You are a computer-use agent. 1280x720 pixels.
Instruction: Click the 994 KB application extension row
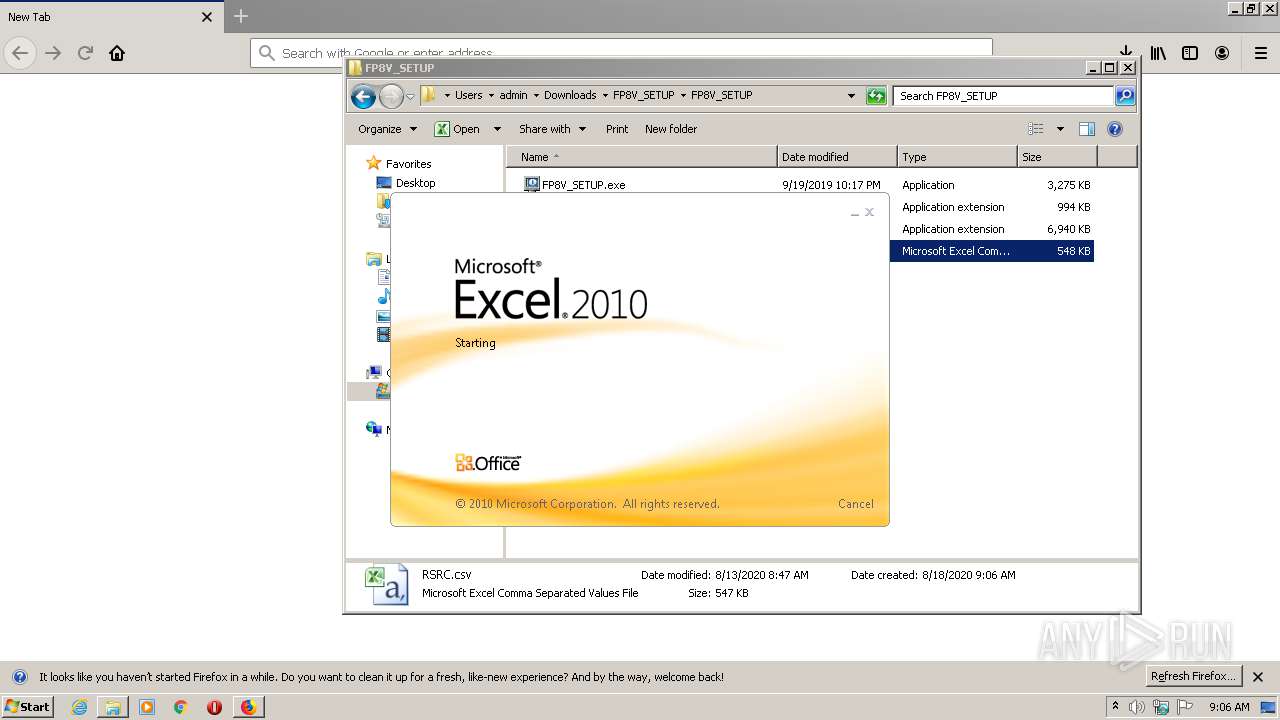click(x=992, y=207)
